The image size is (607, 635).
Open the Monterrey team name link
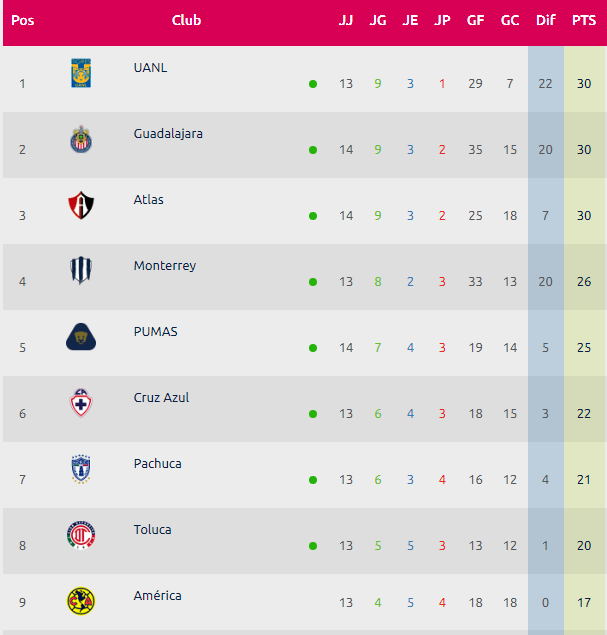165,266
